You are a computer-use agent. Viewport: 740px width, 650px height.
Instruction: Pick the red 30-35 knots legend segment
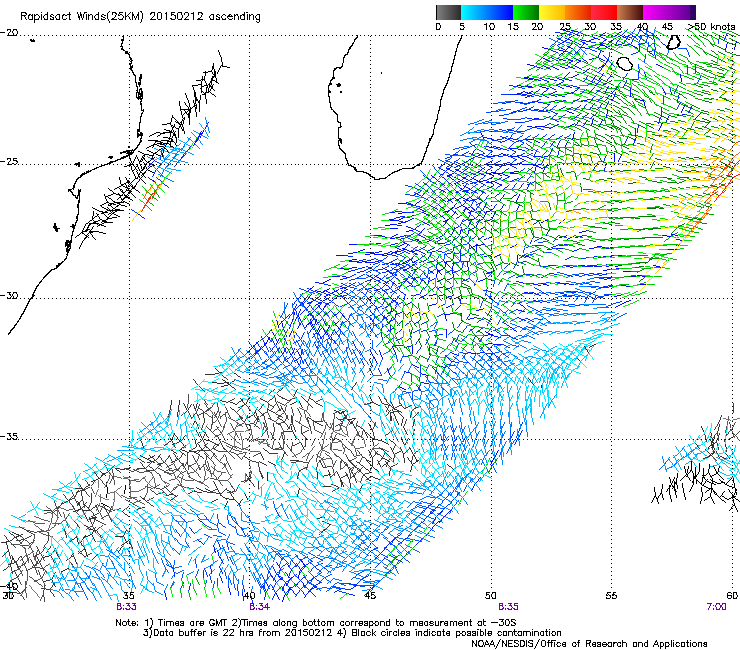pos(604,12)
